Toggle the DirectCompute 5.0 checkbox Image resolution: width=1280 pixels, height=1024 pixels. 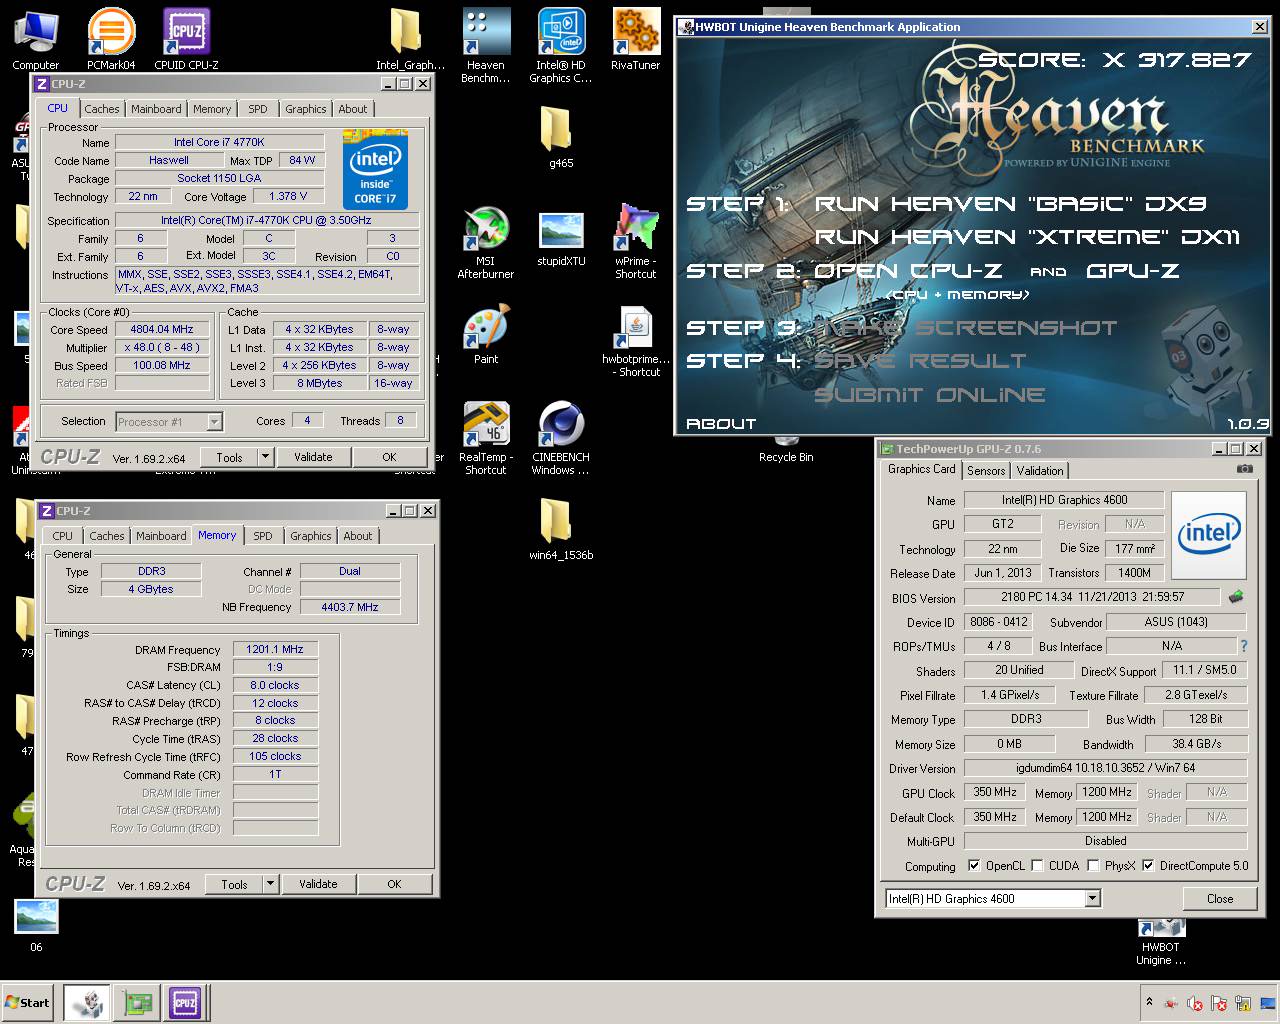[1148, 865]
